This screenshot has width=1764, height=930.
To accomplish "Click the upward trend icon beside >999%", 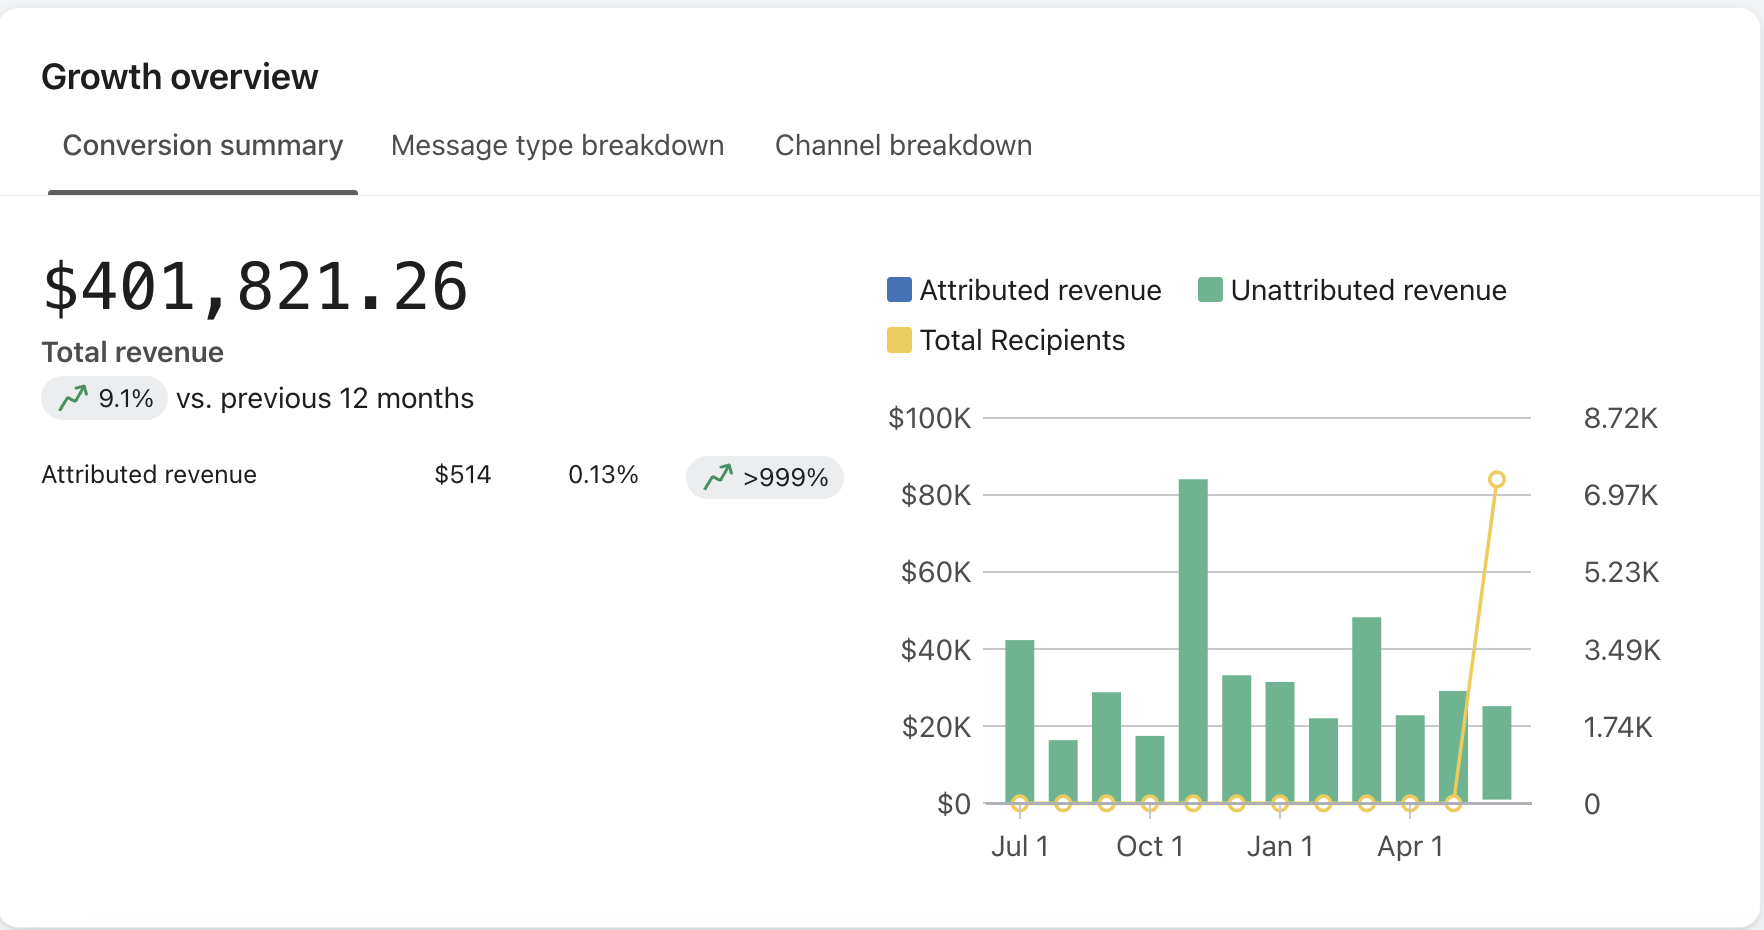I will (718, 477).
